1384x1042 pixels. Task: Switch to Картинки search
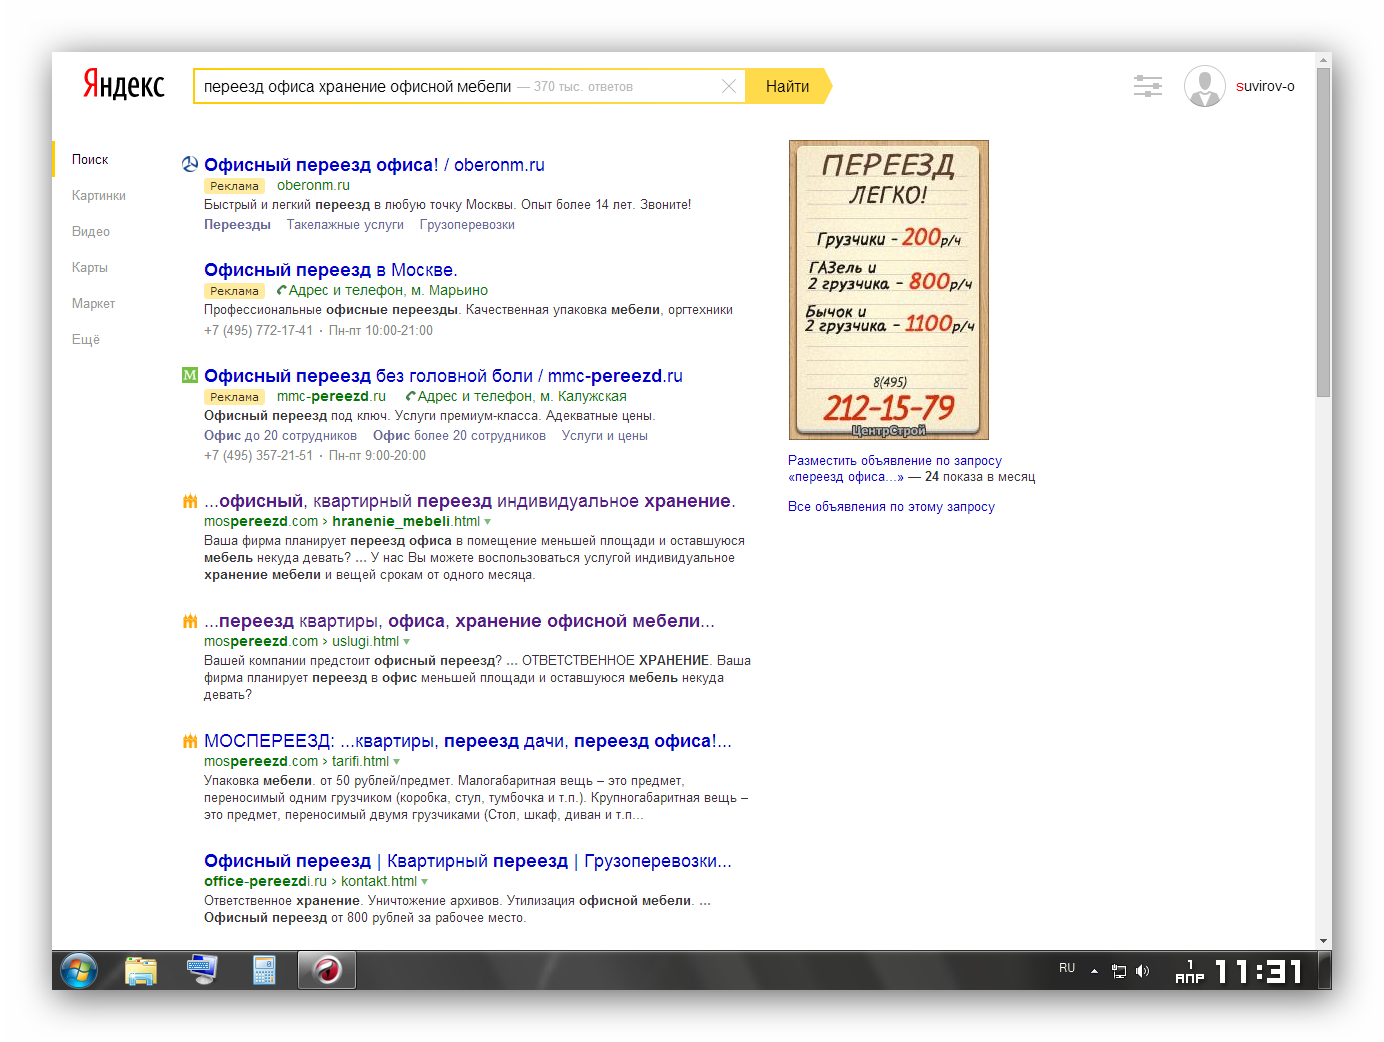coord(99,195)
